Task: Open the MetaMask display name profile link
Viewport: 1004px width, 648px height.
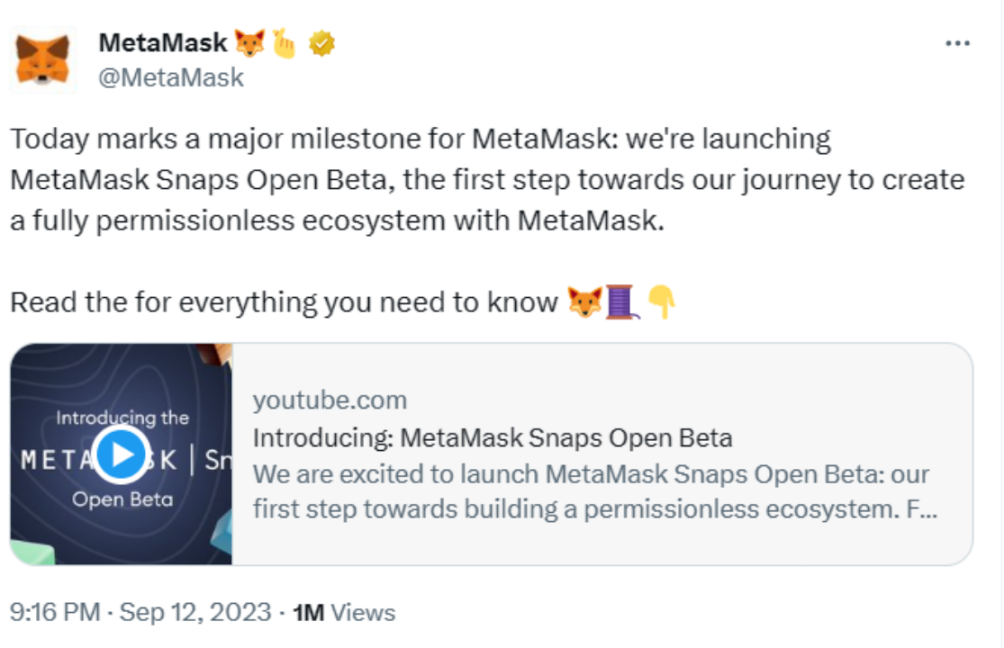Action: 163,43
